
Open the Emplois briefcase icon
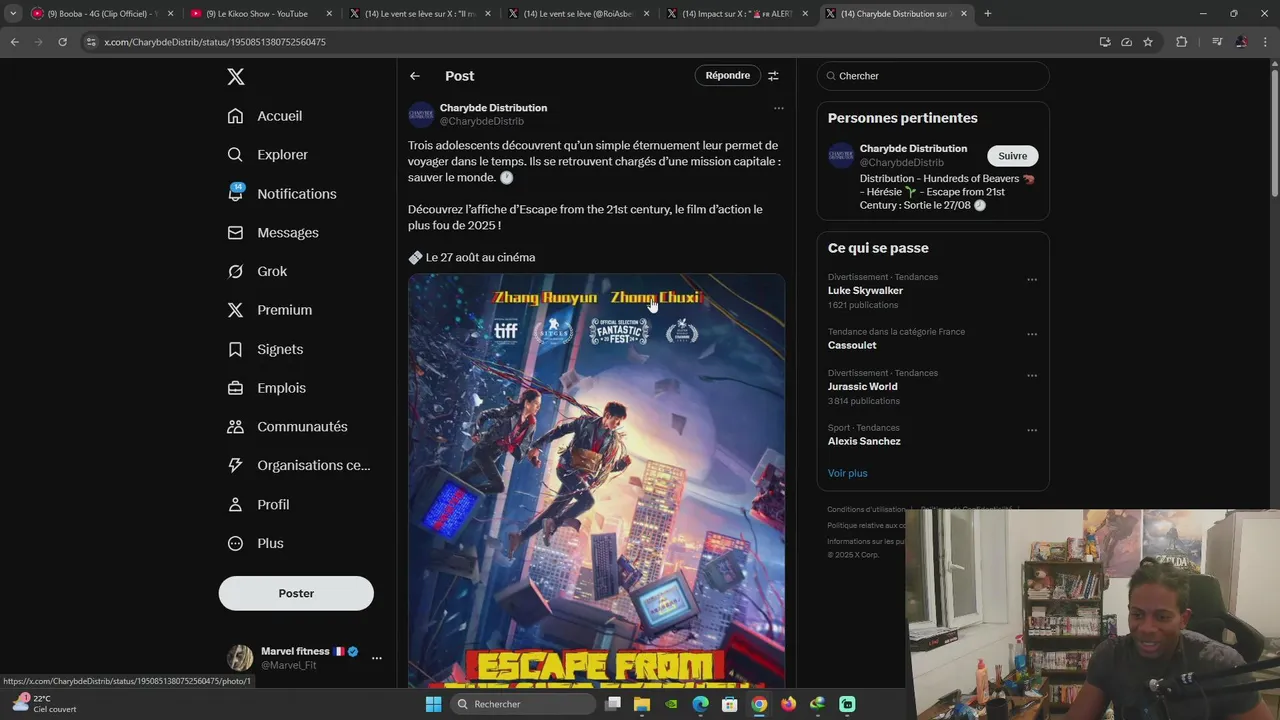(x=235, y=388)
